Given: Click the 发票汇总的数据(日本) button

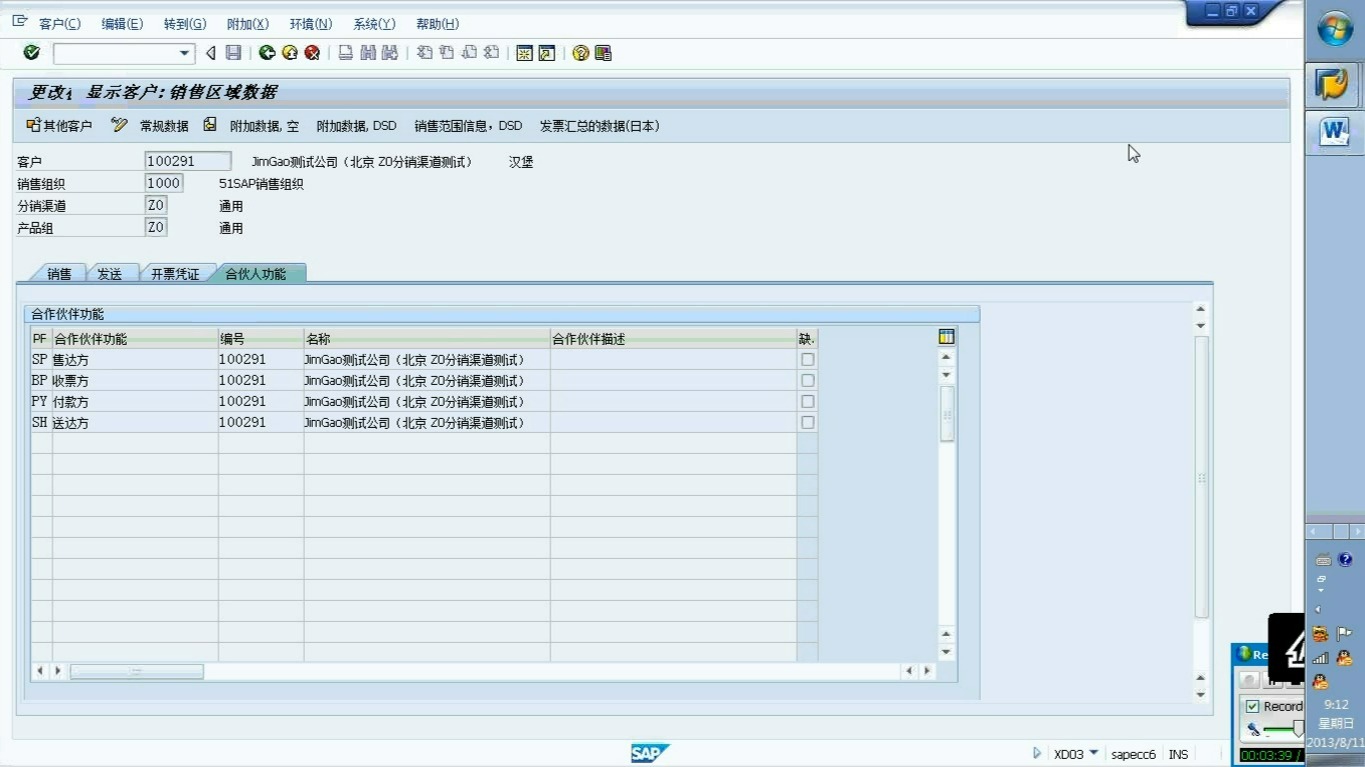Looking at the screenshot, I should tap(599, 126).
